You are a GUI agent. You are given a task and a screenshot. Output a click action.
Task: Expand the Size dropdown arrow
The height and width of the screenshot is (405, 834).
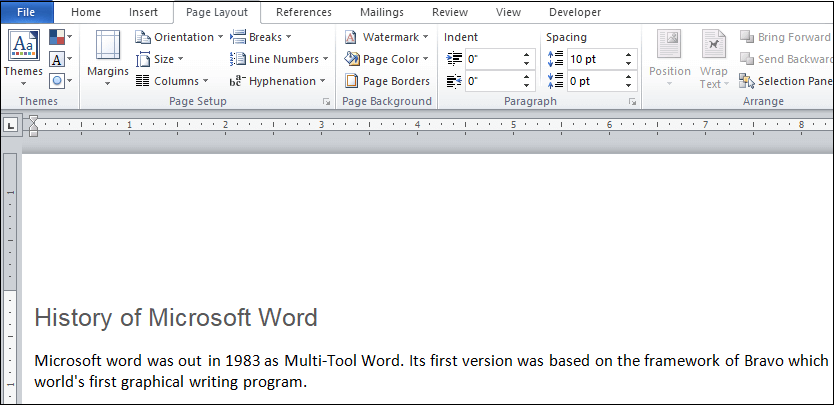[x=180, y=59]
